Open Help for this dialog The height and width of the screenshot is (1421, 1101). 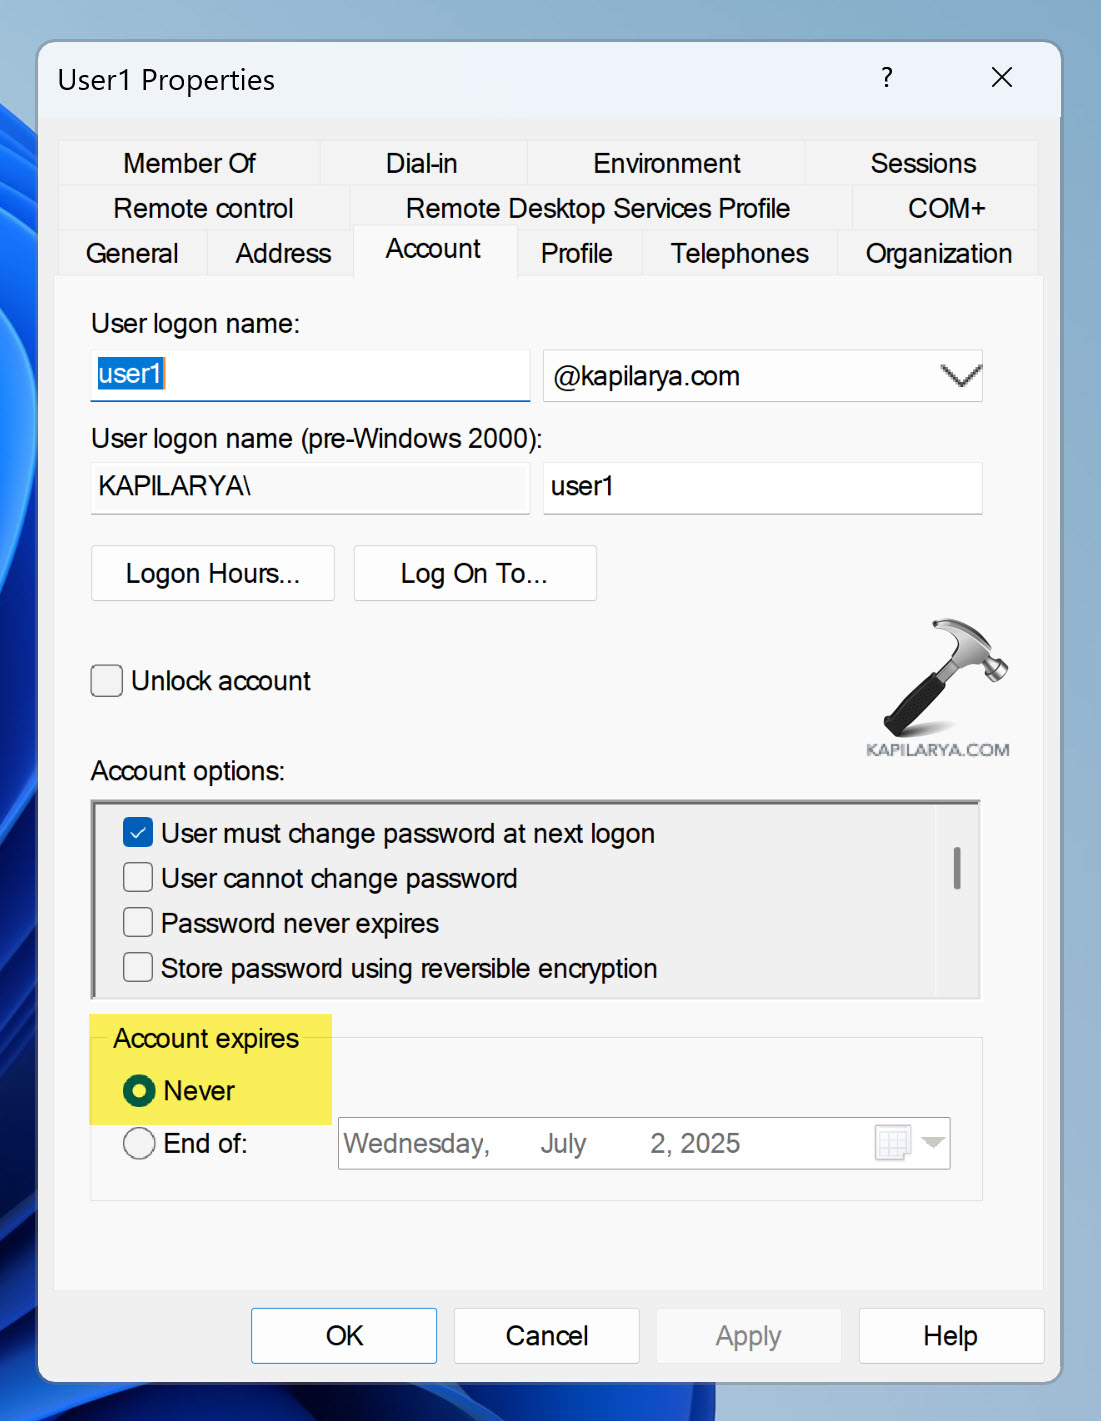951,1335
